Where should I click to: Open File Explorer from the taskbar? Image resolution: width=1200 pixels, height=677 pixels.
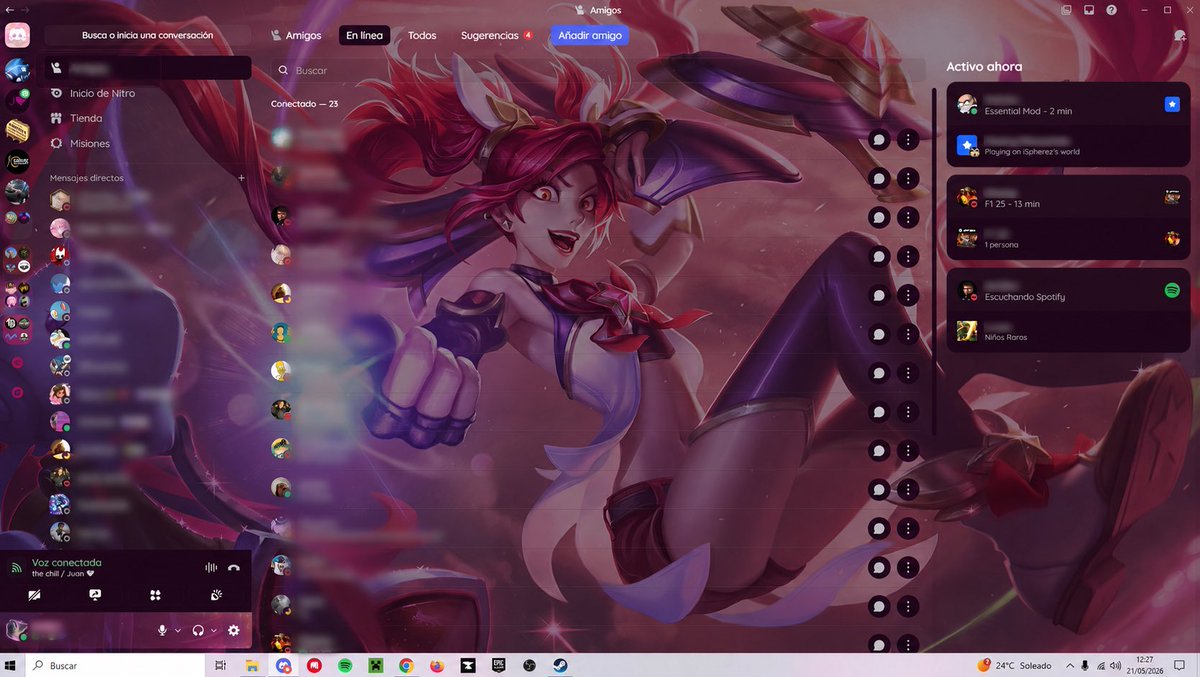[252, 665]
